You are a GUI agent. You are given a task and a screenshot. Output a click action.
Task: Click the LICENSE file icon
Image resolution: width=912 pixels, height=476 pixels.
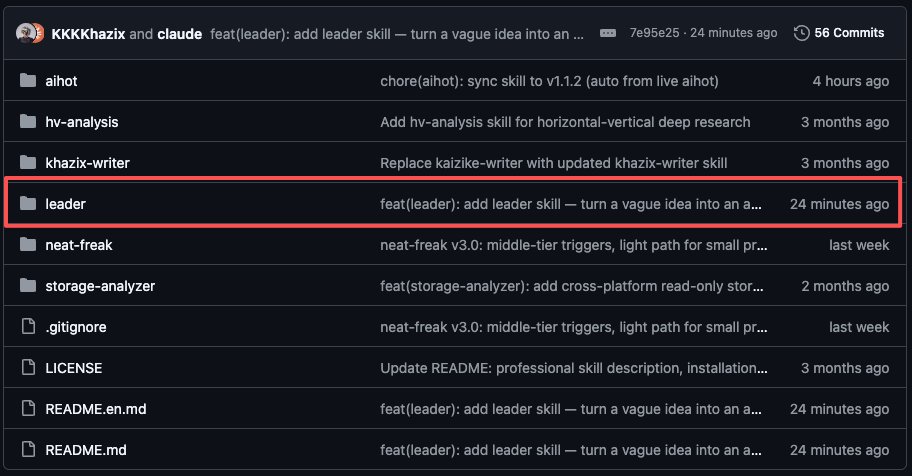click(28, 367)
